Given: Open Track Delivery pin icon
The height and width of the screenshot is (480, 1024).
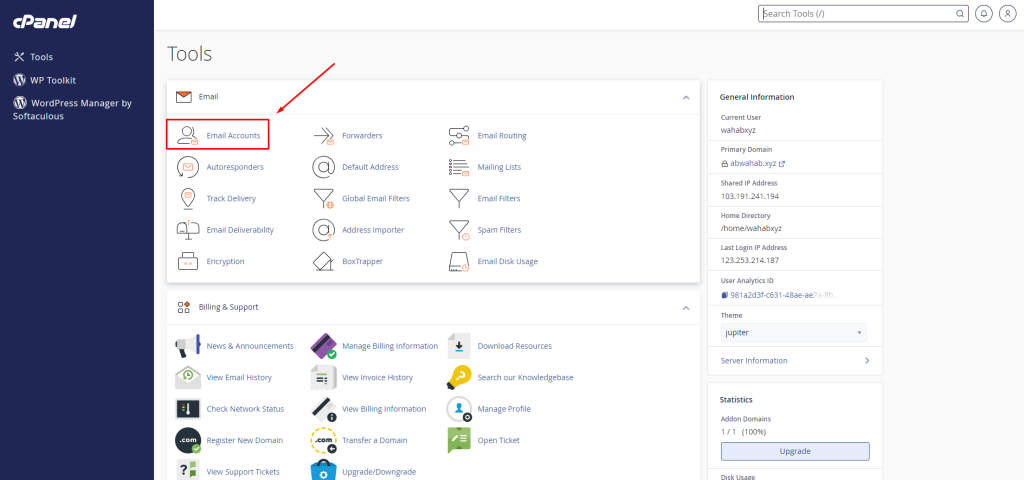Looking at the screenshot, I should (x=187, y=198).
